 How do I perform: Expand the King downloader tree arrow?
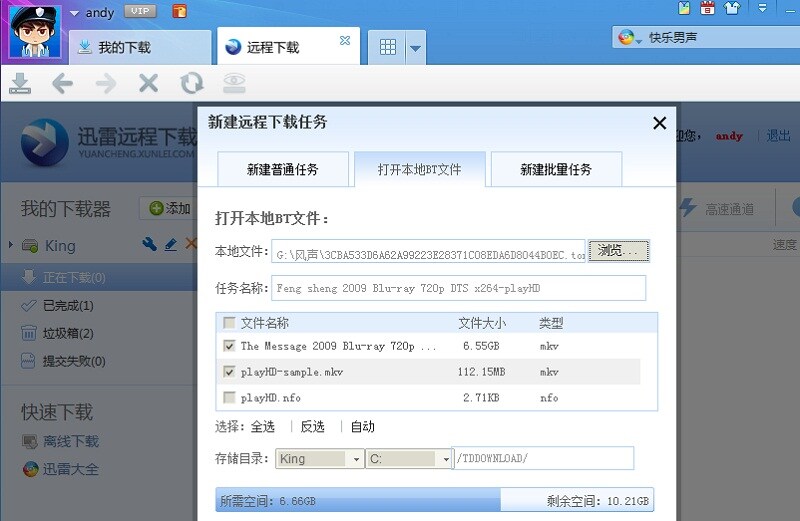11,245
